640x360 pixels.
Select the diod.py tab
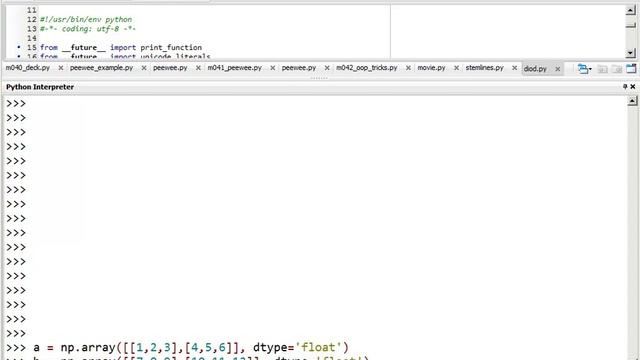(x=535, y=69)
